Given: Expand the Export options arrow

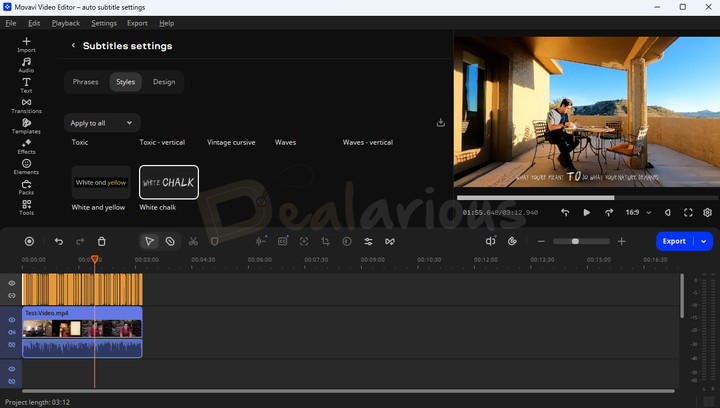Looking at the screenshot, I should [x=703, y=241].
